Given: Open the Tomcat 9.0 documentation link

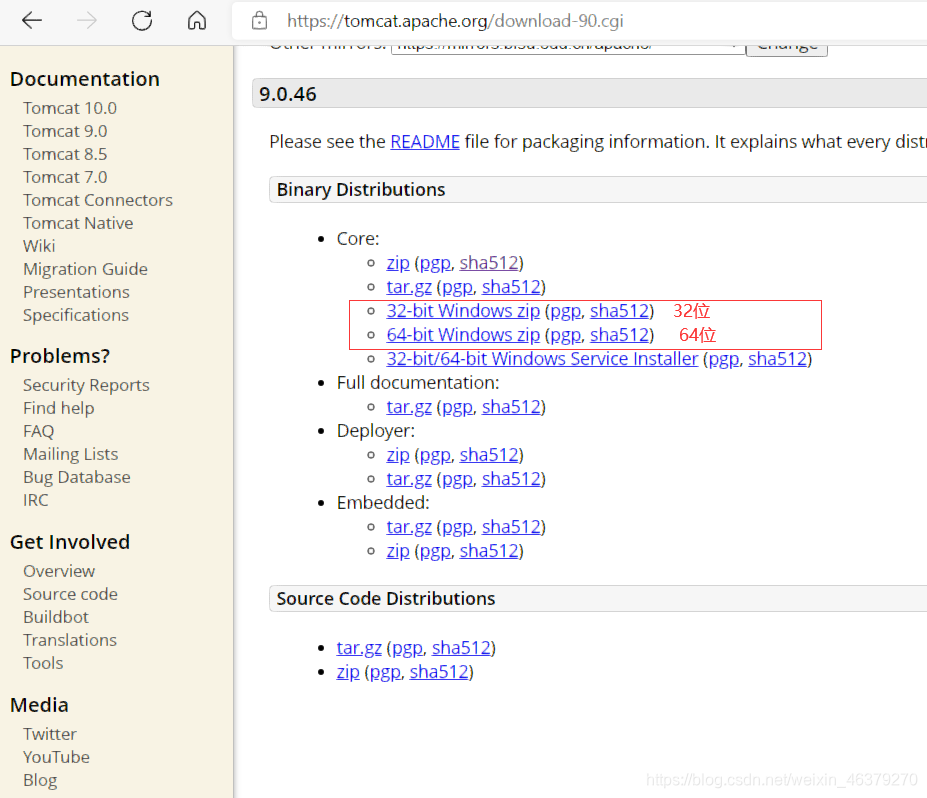Looking at the screenshot, I should click(65, 131).
